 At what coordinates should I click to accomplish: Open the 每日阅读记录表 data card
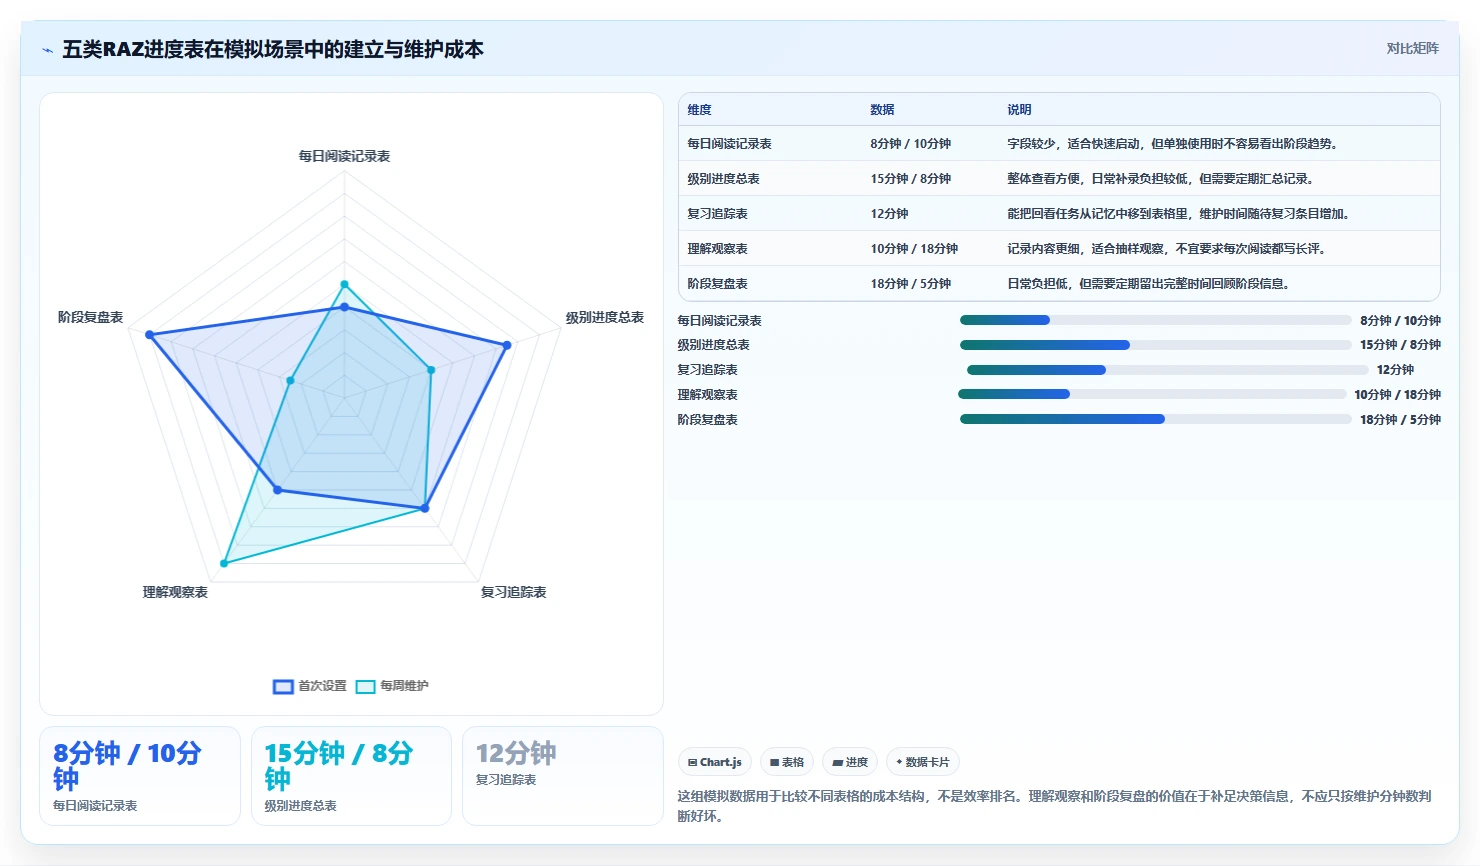[140, 776]
